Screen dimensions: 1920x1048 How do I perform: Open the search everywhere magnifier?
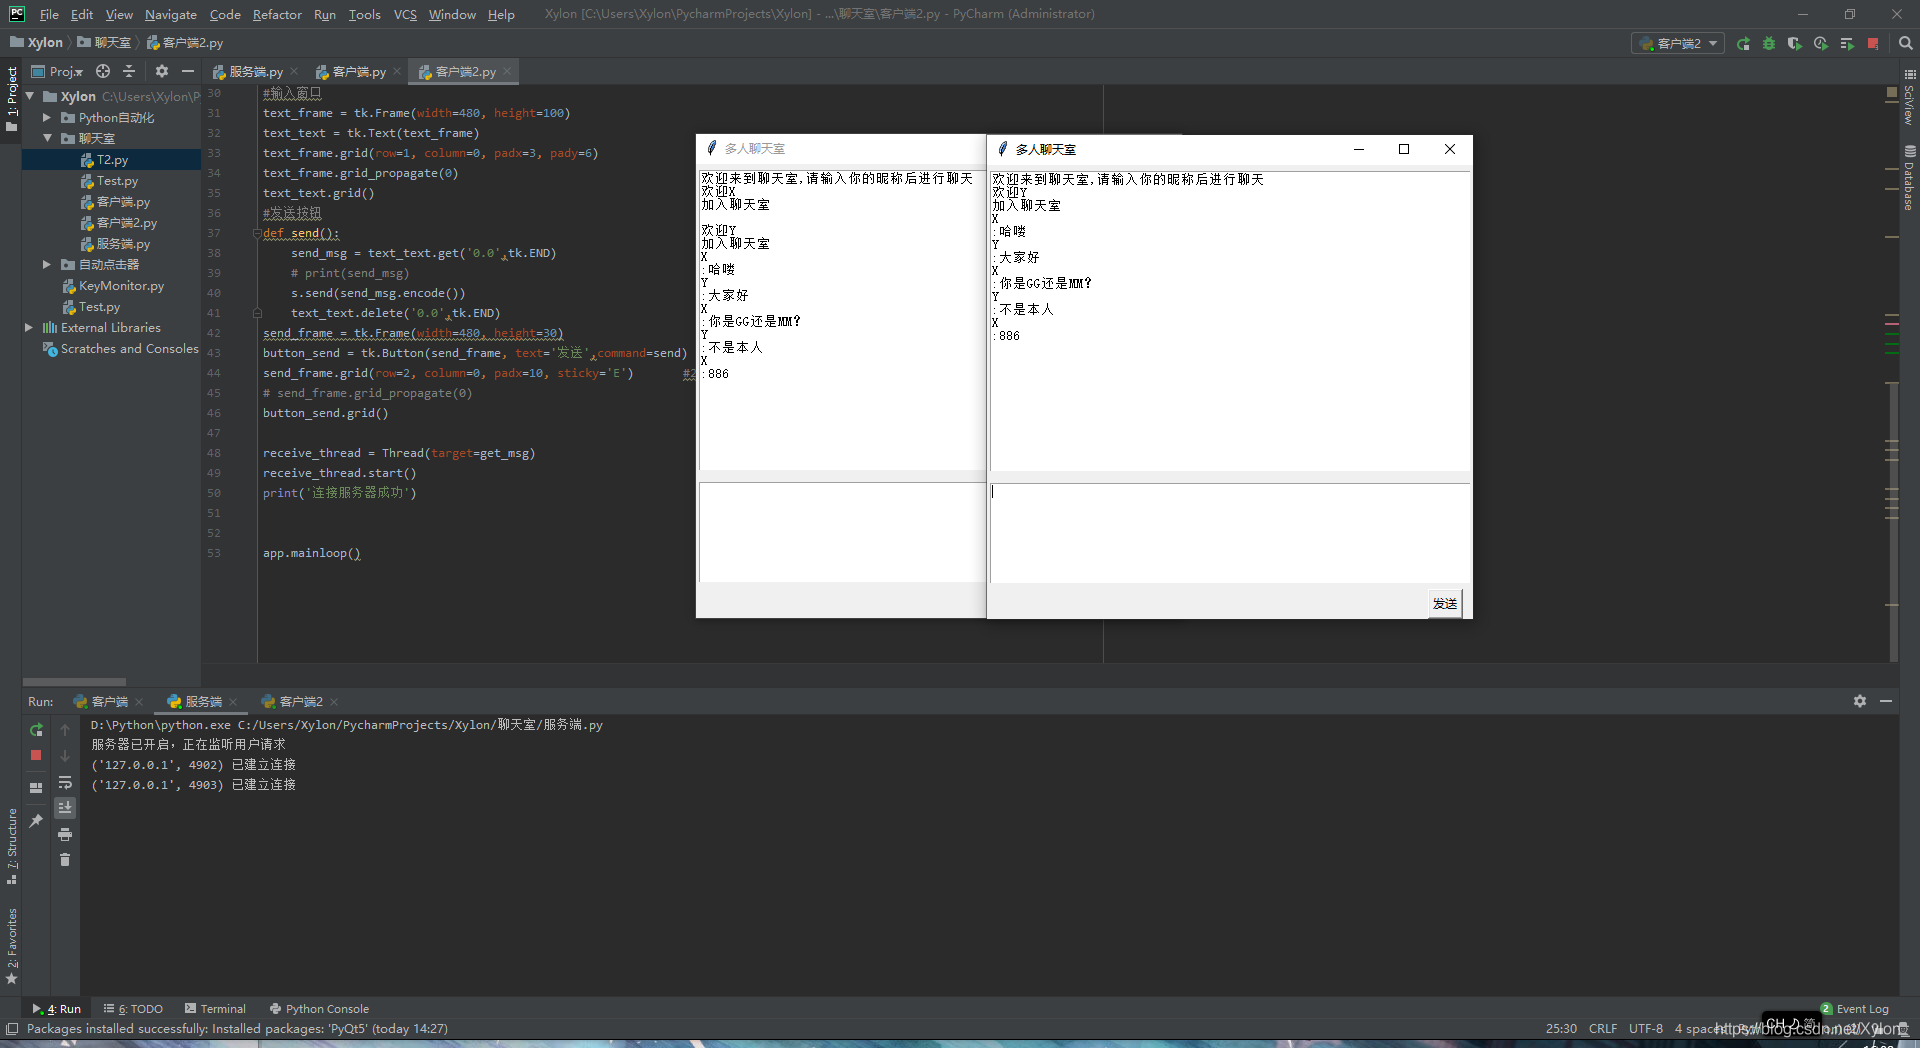[x=1903, y=44]
